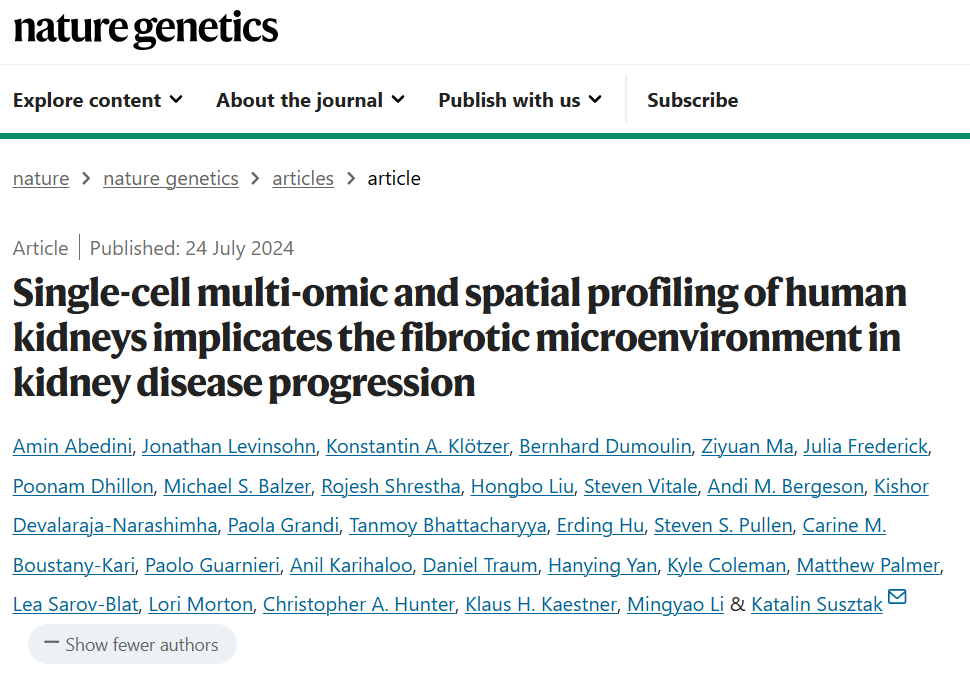The width and height of the screenshot is (970, 675).
Task: Click author Ziyuan Ma
Action: [747, 446]
